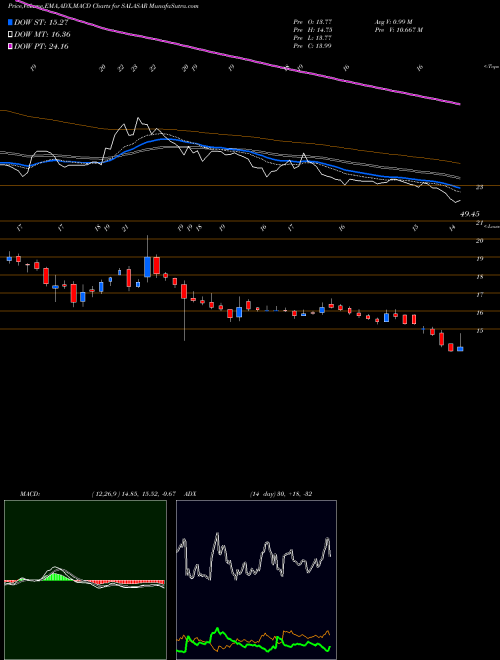Click the blue DOW ST legend swatch
This screenshot has height=660, width=500.
11,22
